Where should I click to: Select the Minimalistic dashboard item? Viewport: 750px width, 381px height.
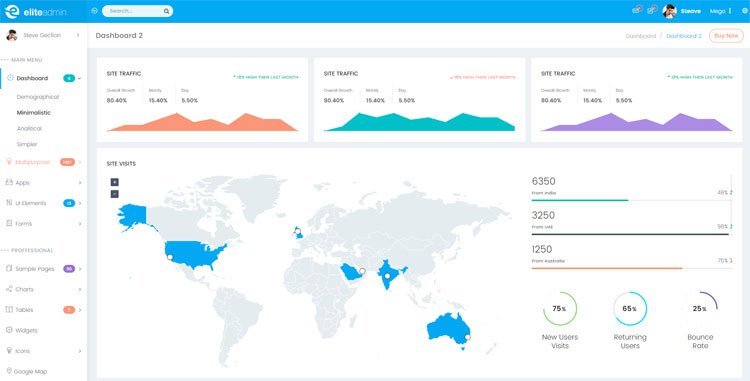(x=33, y=113)
